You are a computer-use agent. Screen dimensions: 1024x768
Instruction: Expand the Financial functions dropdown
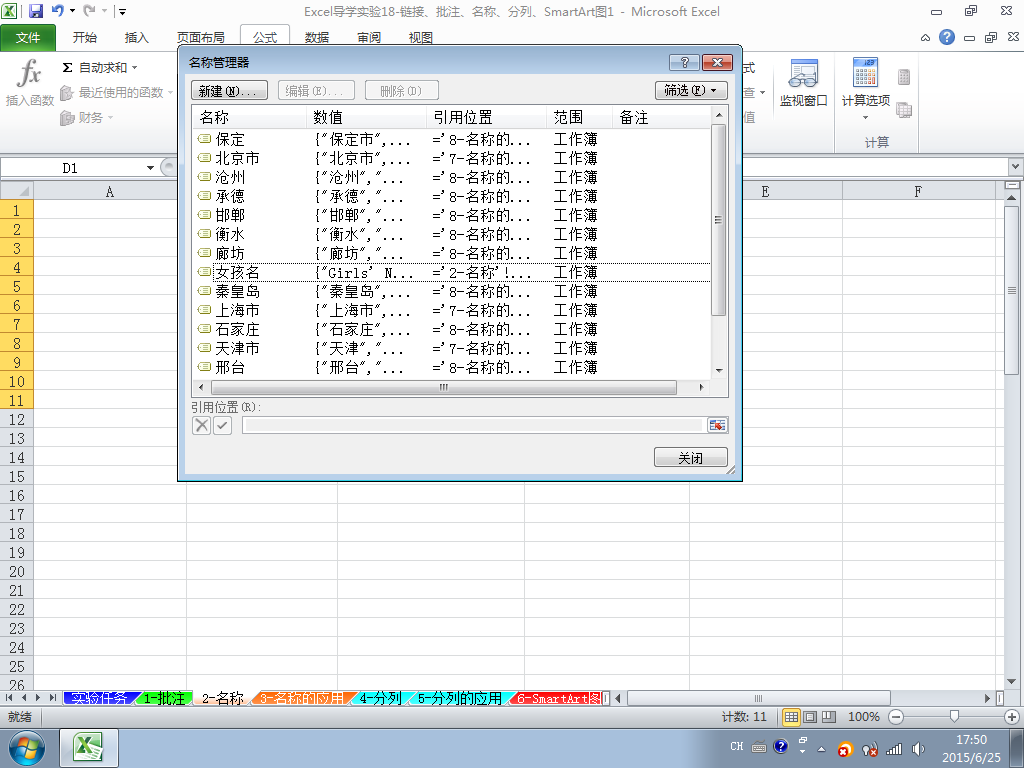110,118
